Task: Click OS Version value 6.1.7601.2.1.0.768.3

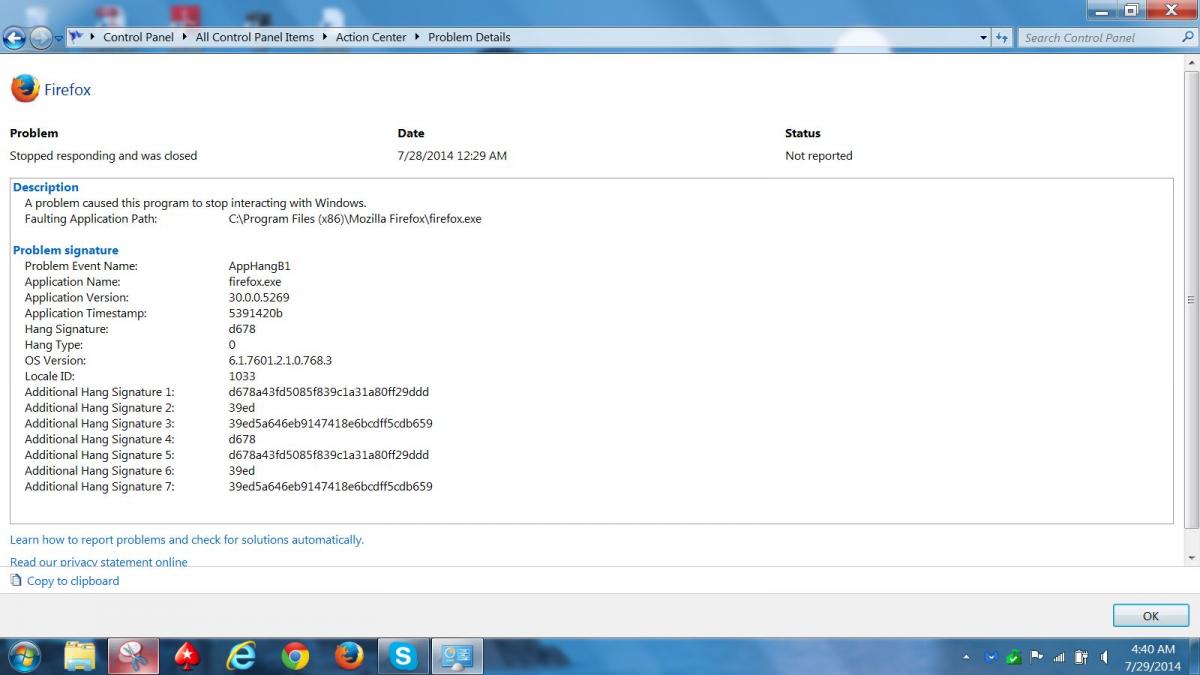Action: click(280, 361)
